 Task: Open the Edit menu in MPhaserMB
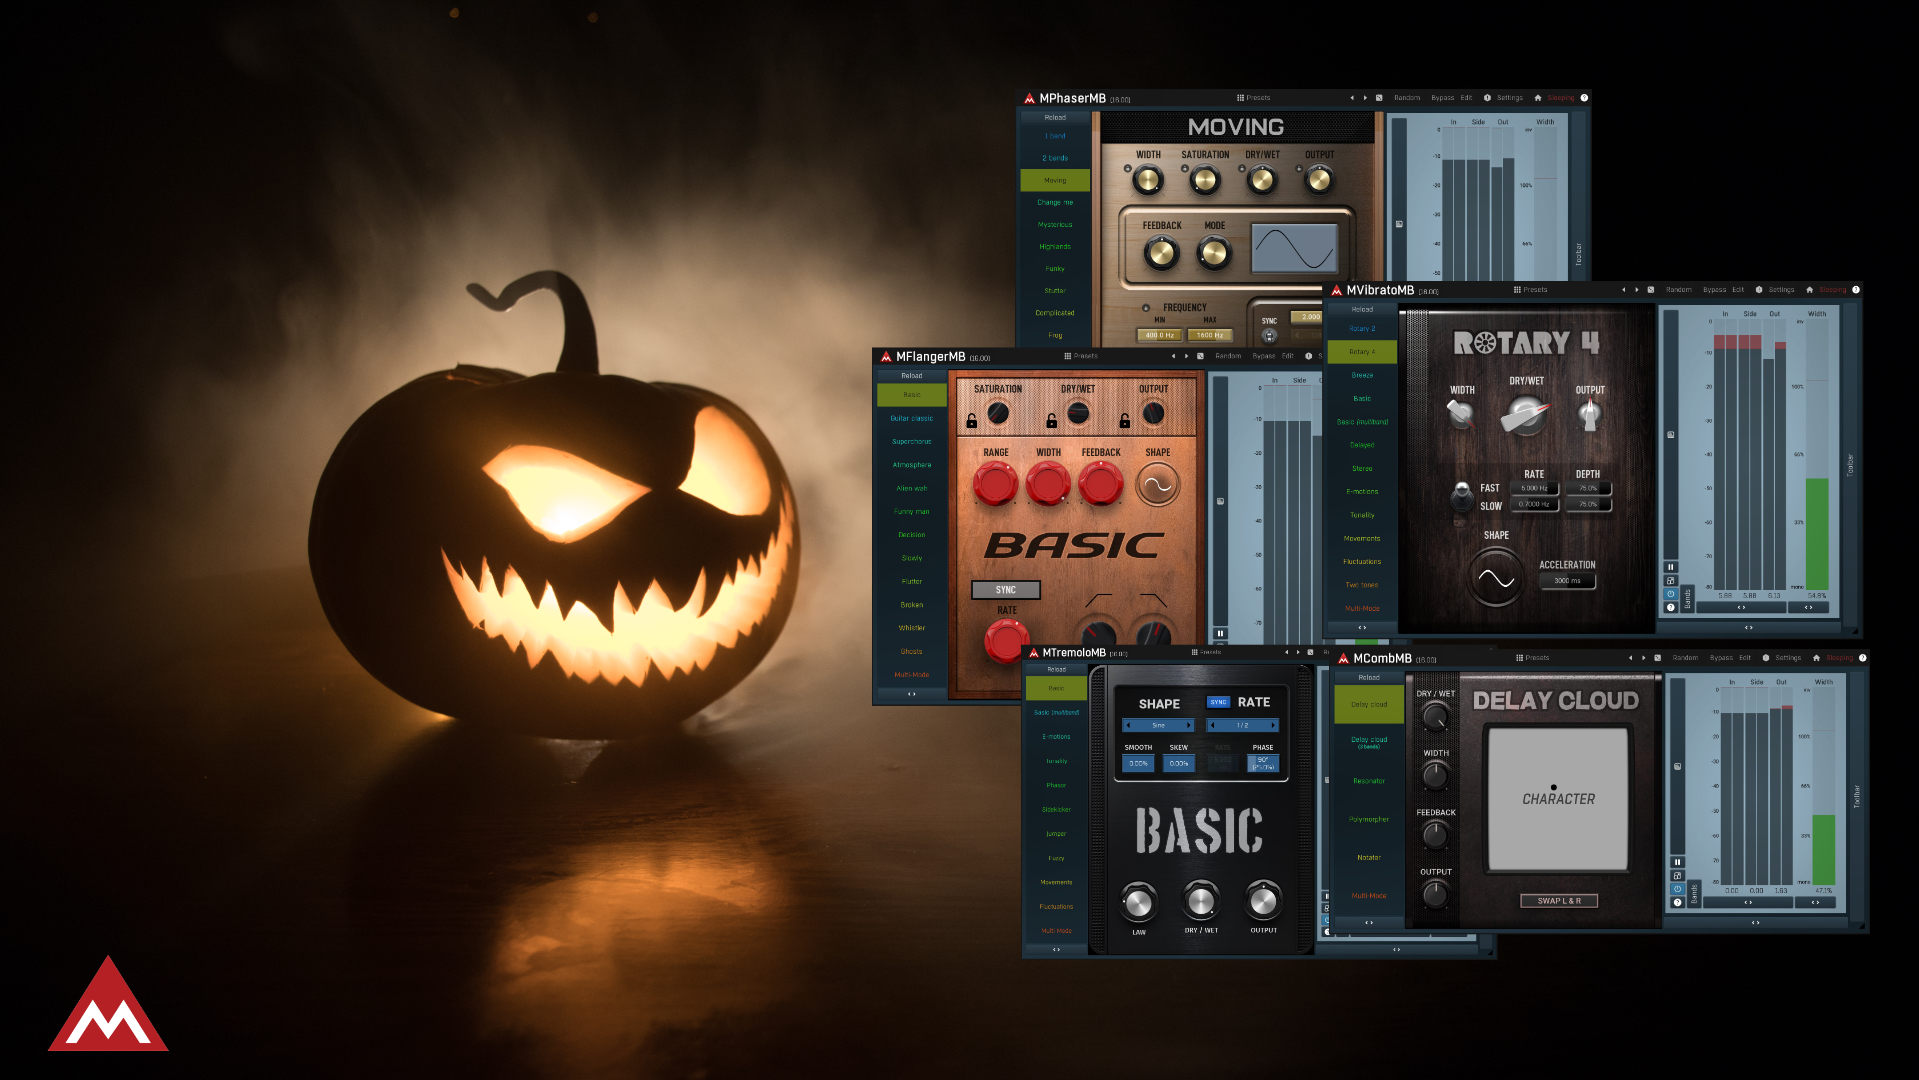[1466, 97]
